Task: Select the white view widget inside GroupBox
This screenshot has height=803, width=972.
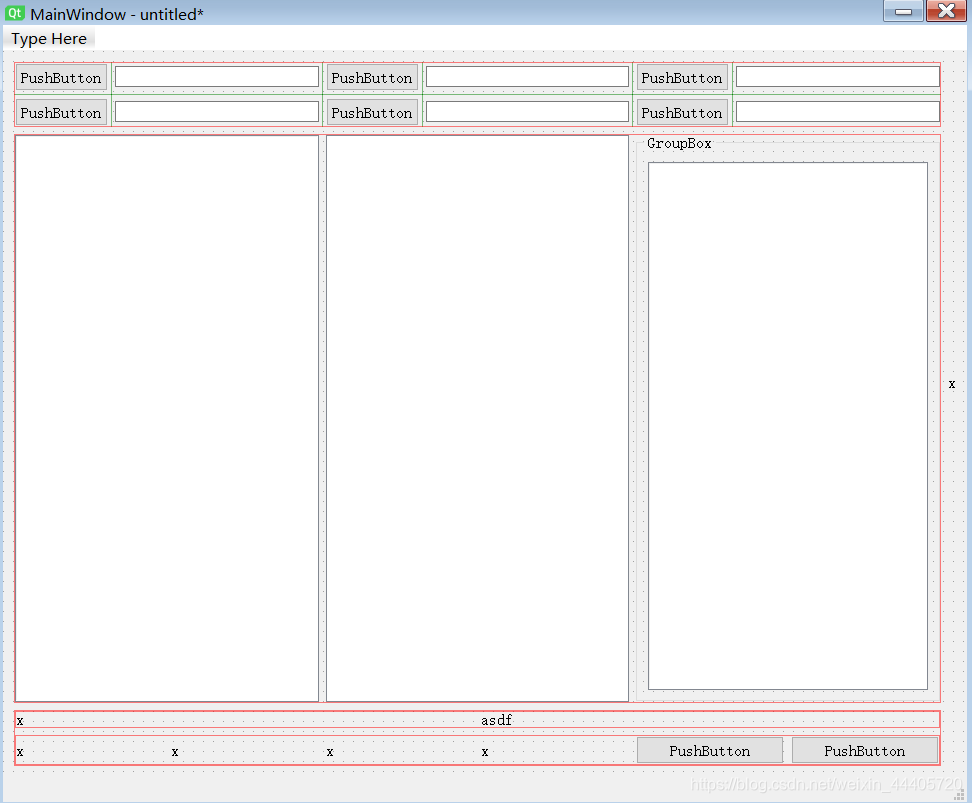Action: pos(788,426)
